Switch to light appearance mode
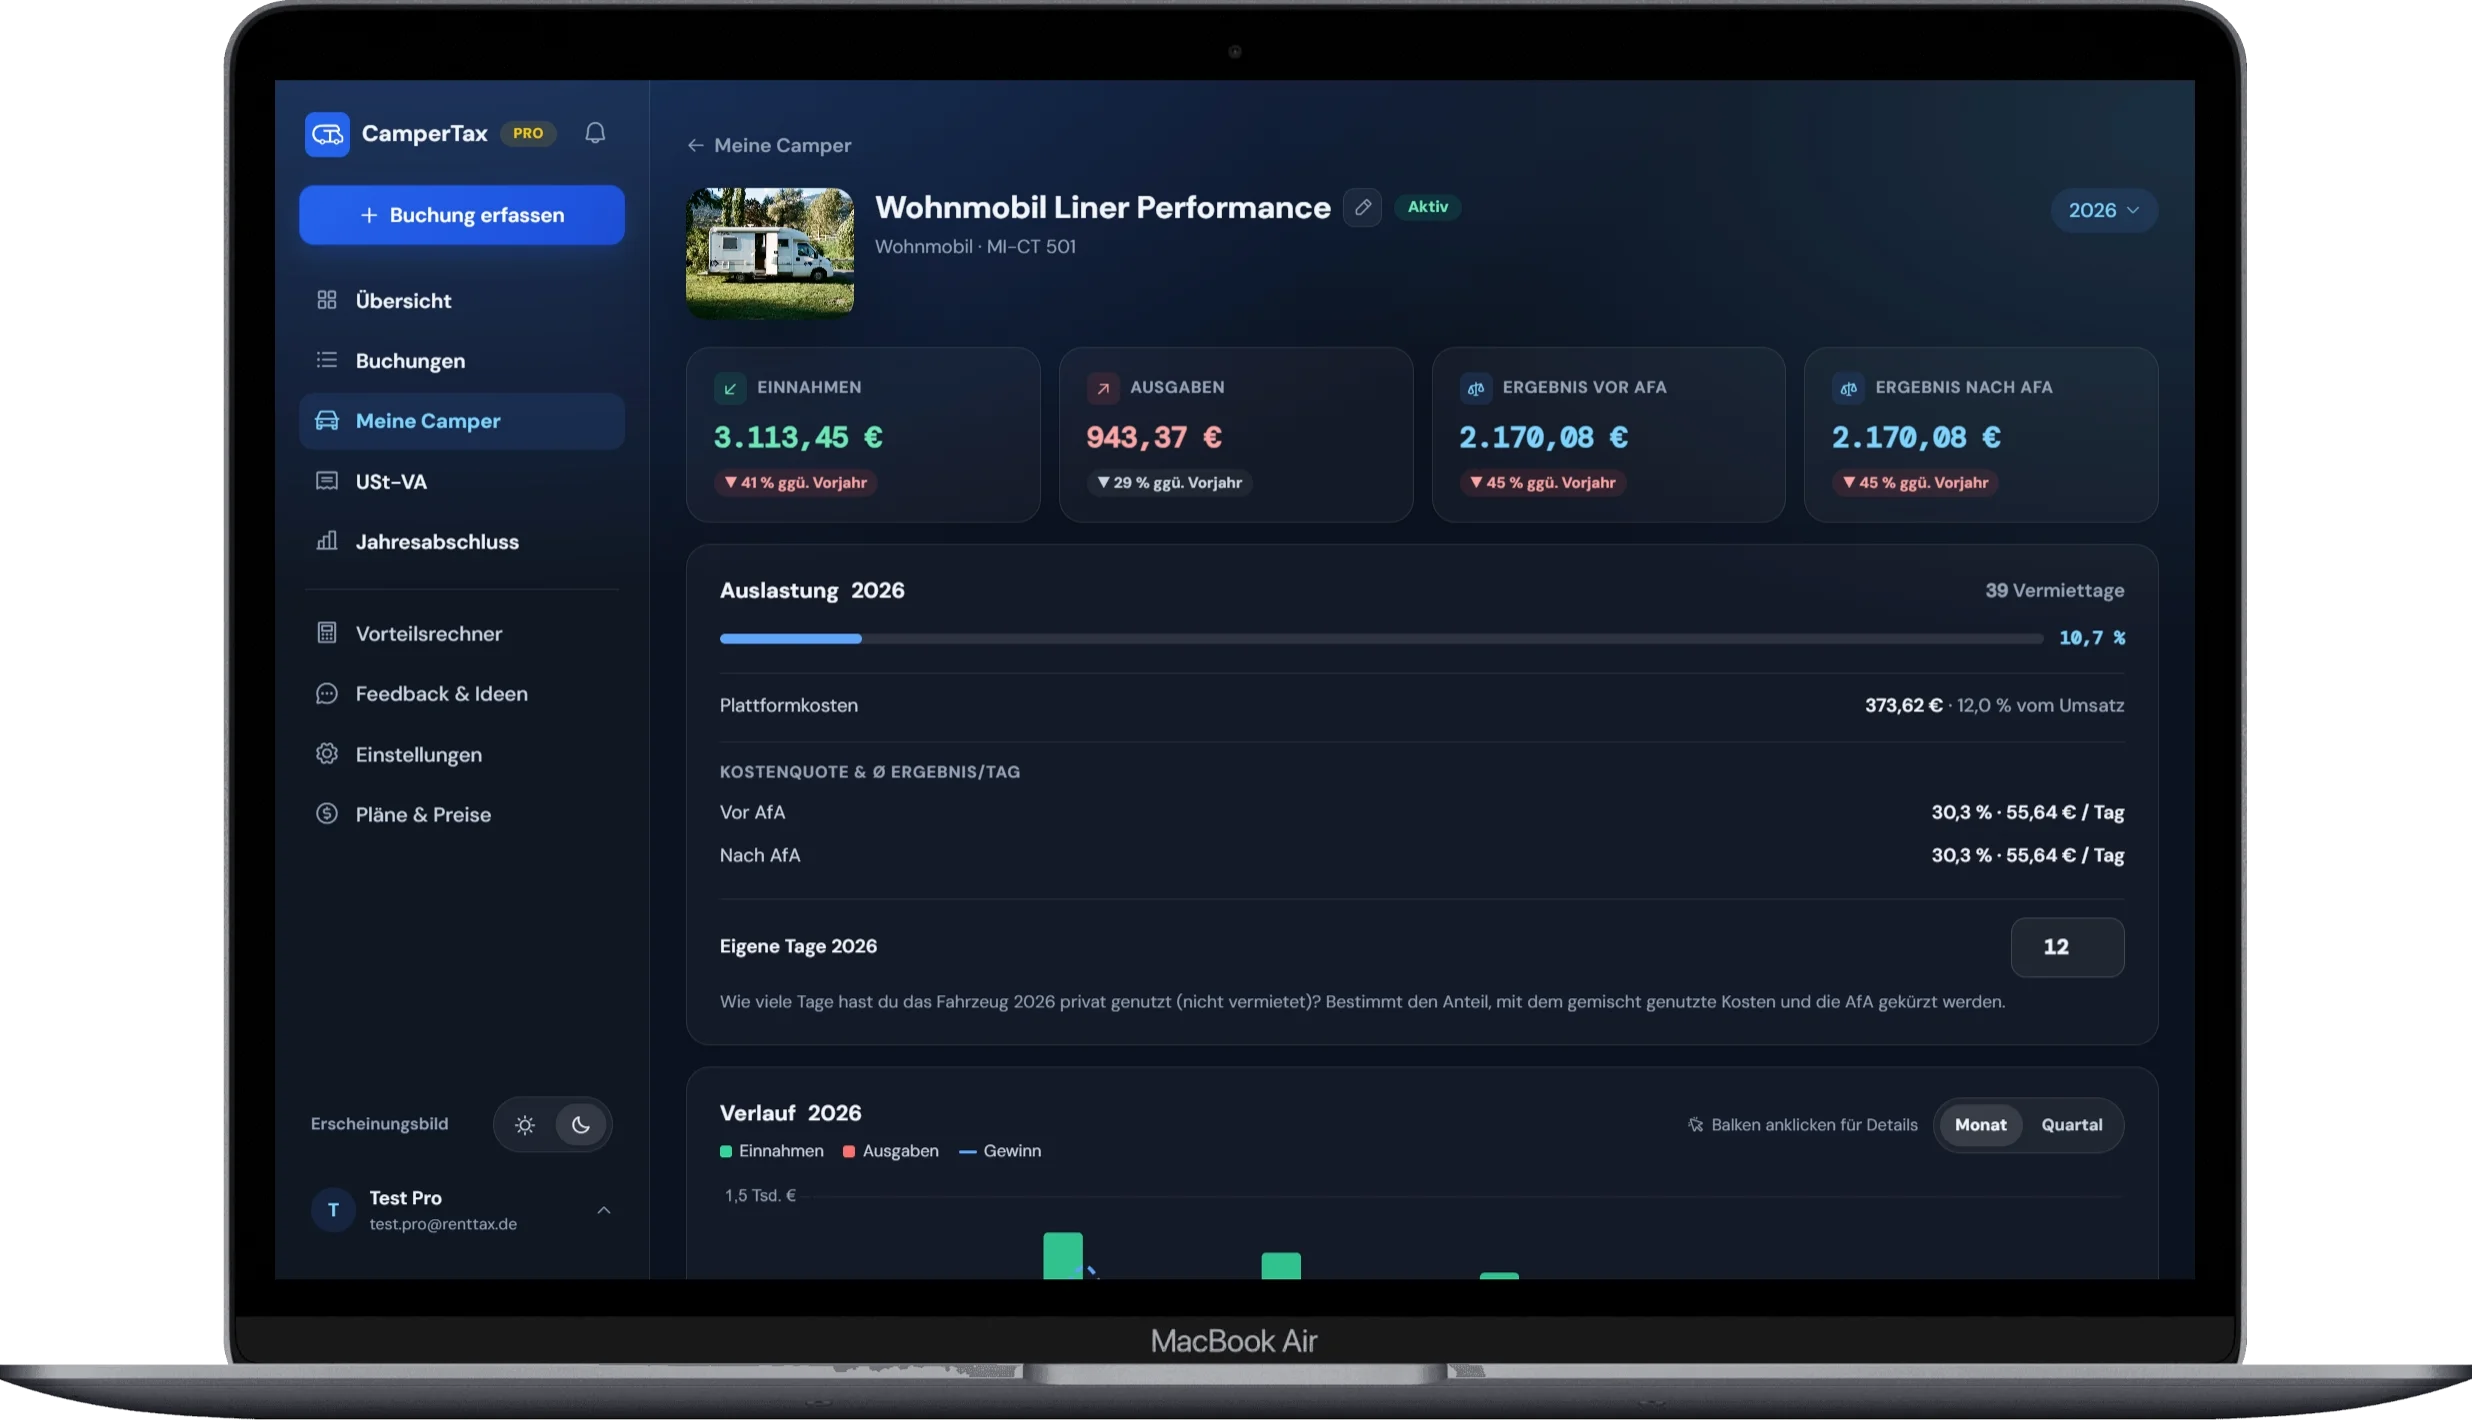 click(525, 1125)
